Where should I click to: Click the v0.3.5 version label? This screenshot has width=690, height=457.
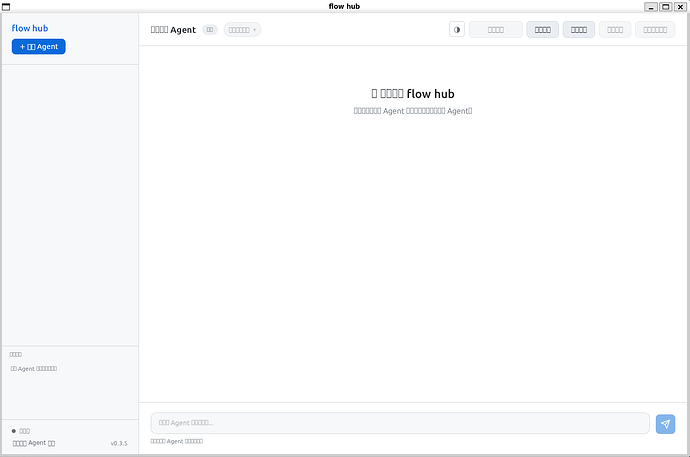[x=119, y=443]
